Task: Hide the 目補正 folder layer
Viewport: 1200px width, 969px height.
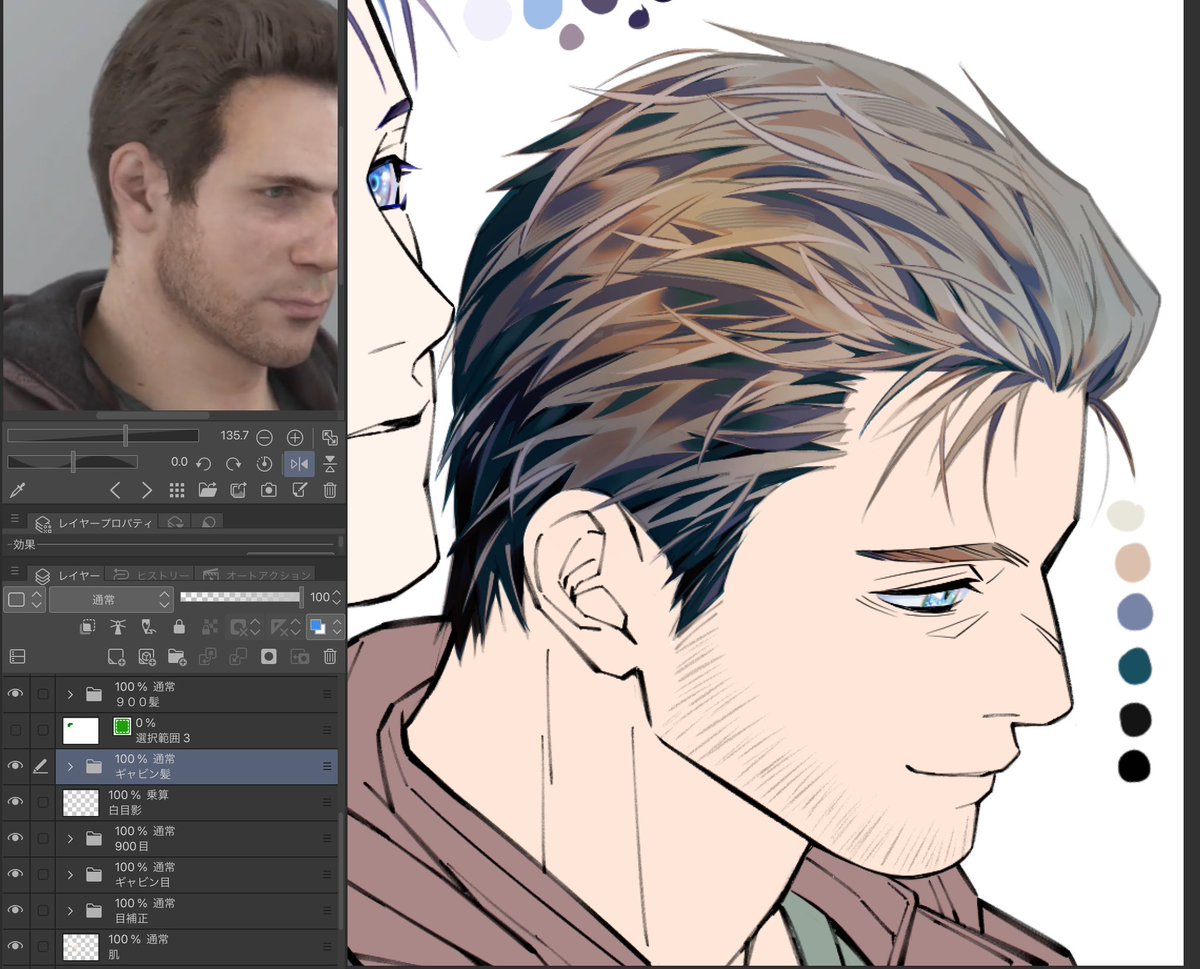Action: [15, 910]
